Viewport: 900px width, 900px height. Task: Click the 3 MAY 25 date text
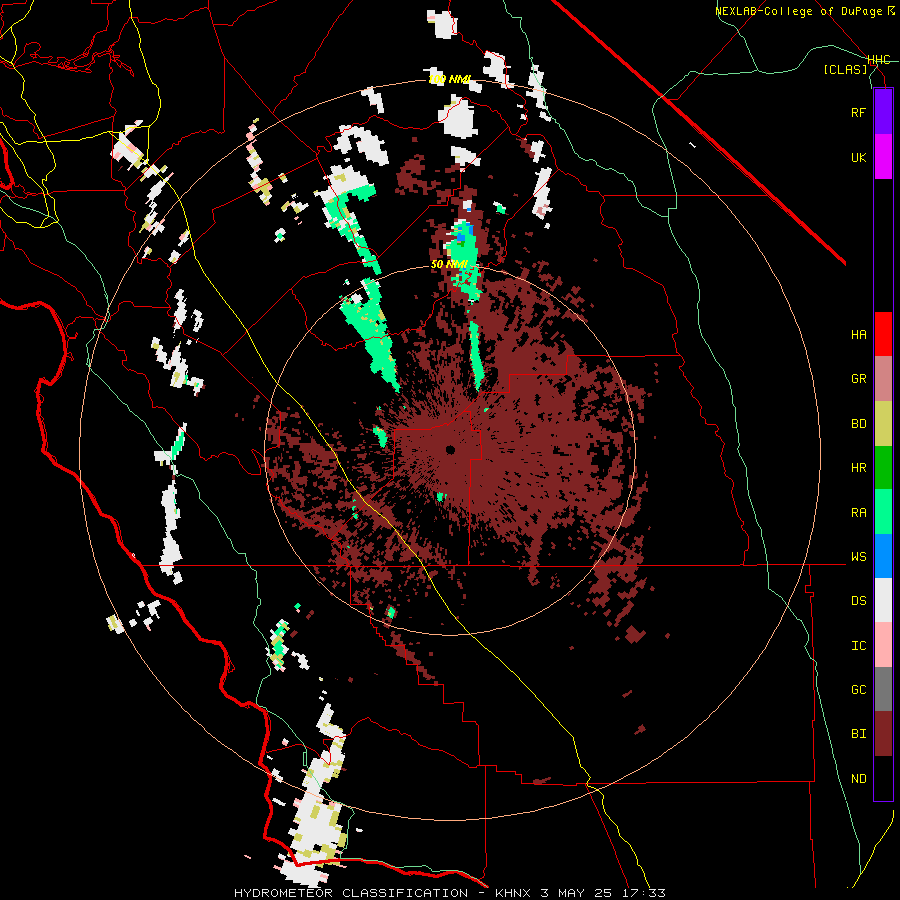[577, 893]
